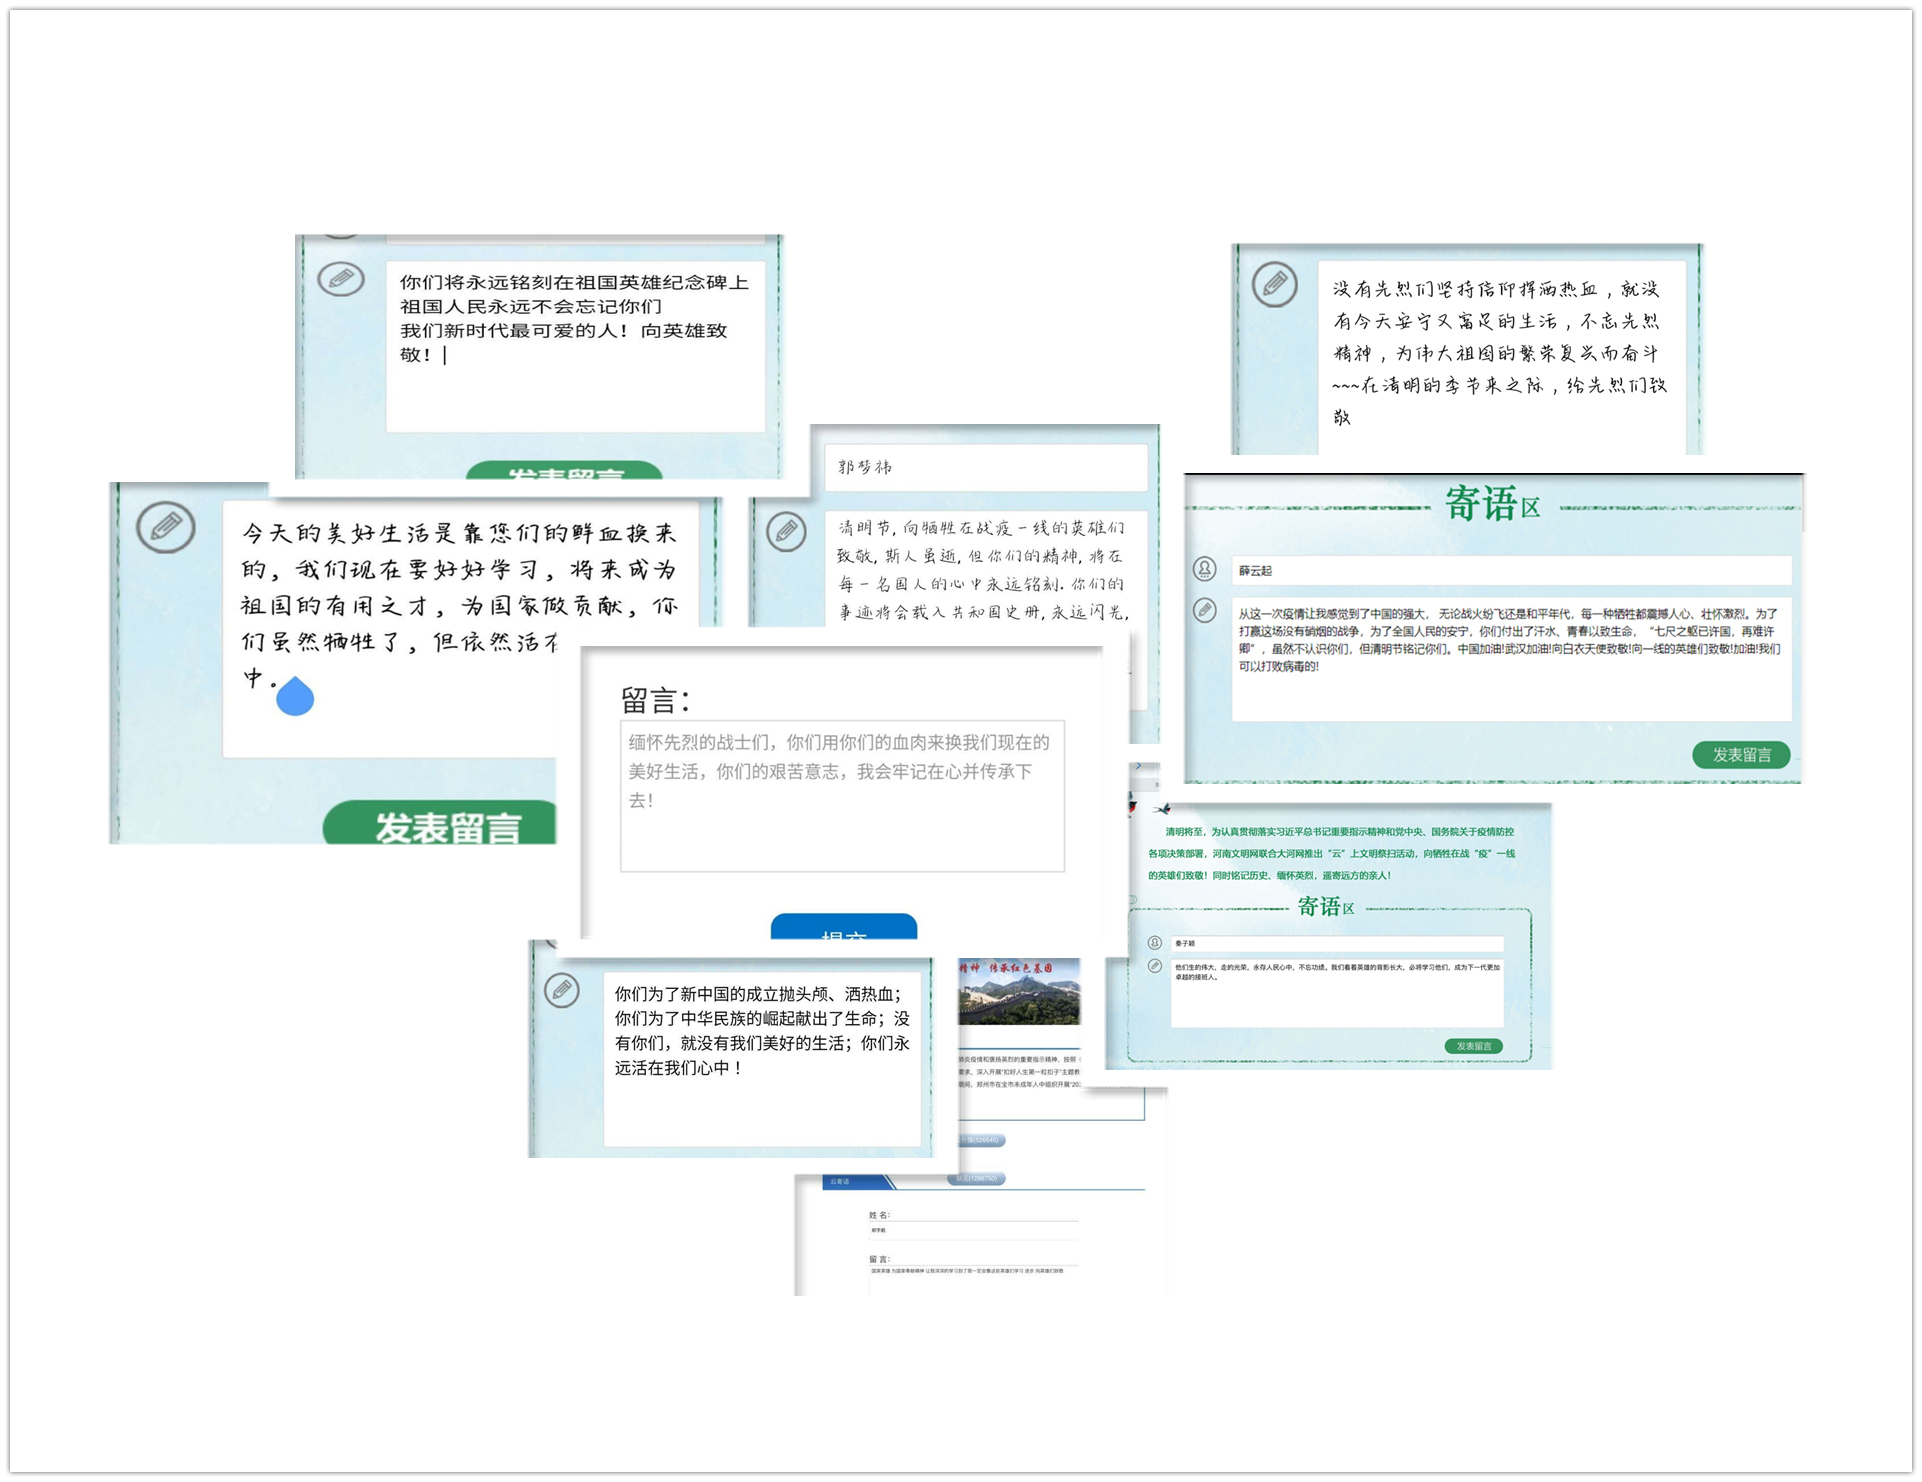Click user avatar icon beside 秦子颖 name
This screenshot has width=1922, height=1482.
[x=1155, y=943]
